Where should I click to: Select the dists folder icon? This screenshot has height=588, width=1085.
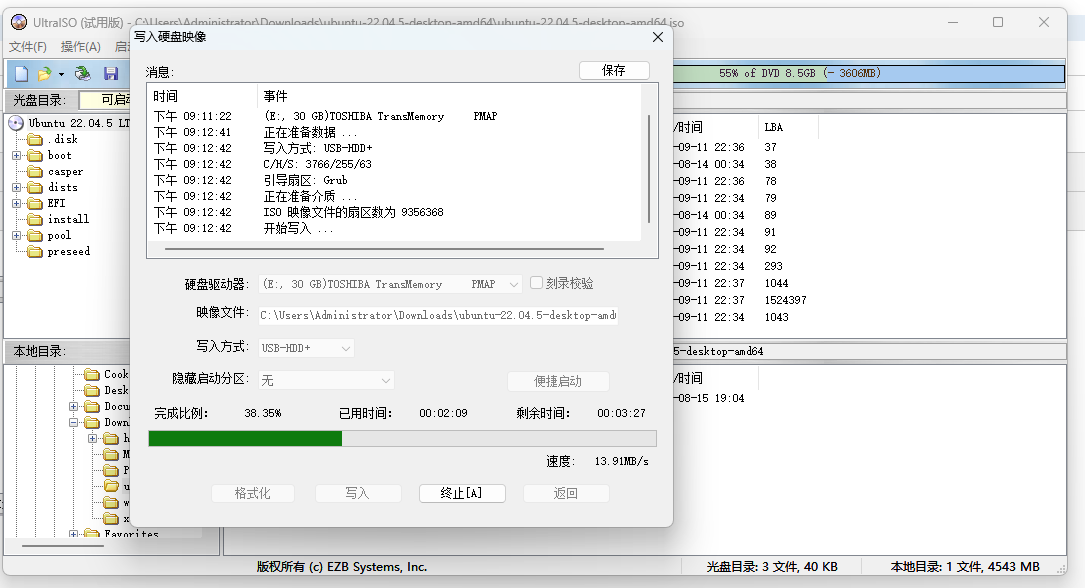pos(35,187)
